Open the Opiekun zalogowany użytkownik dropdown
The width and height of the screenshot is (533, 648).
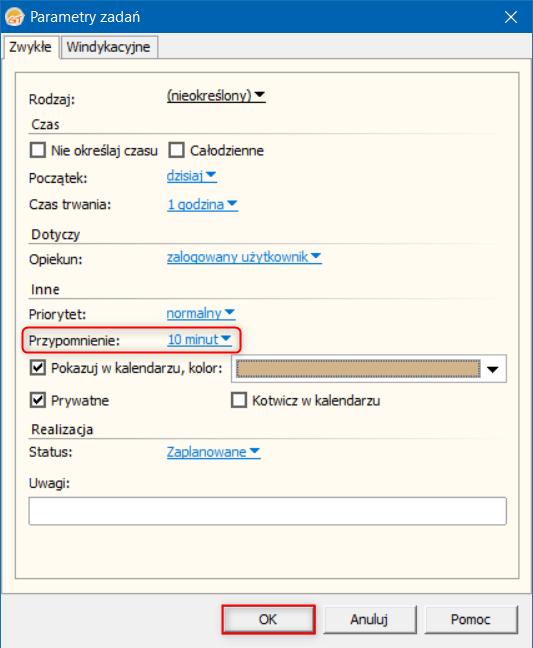point(244,257)
